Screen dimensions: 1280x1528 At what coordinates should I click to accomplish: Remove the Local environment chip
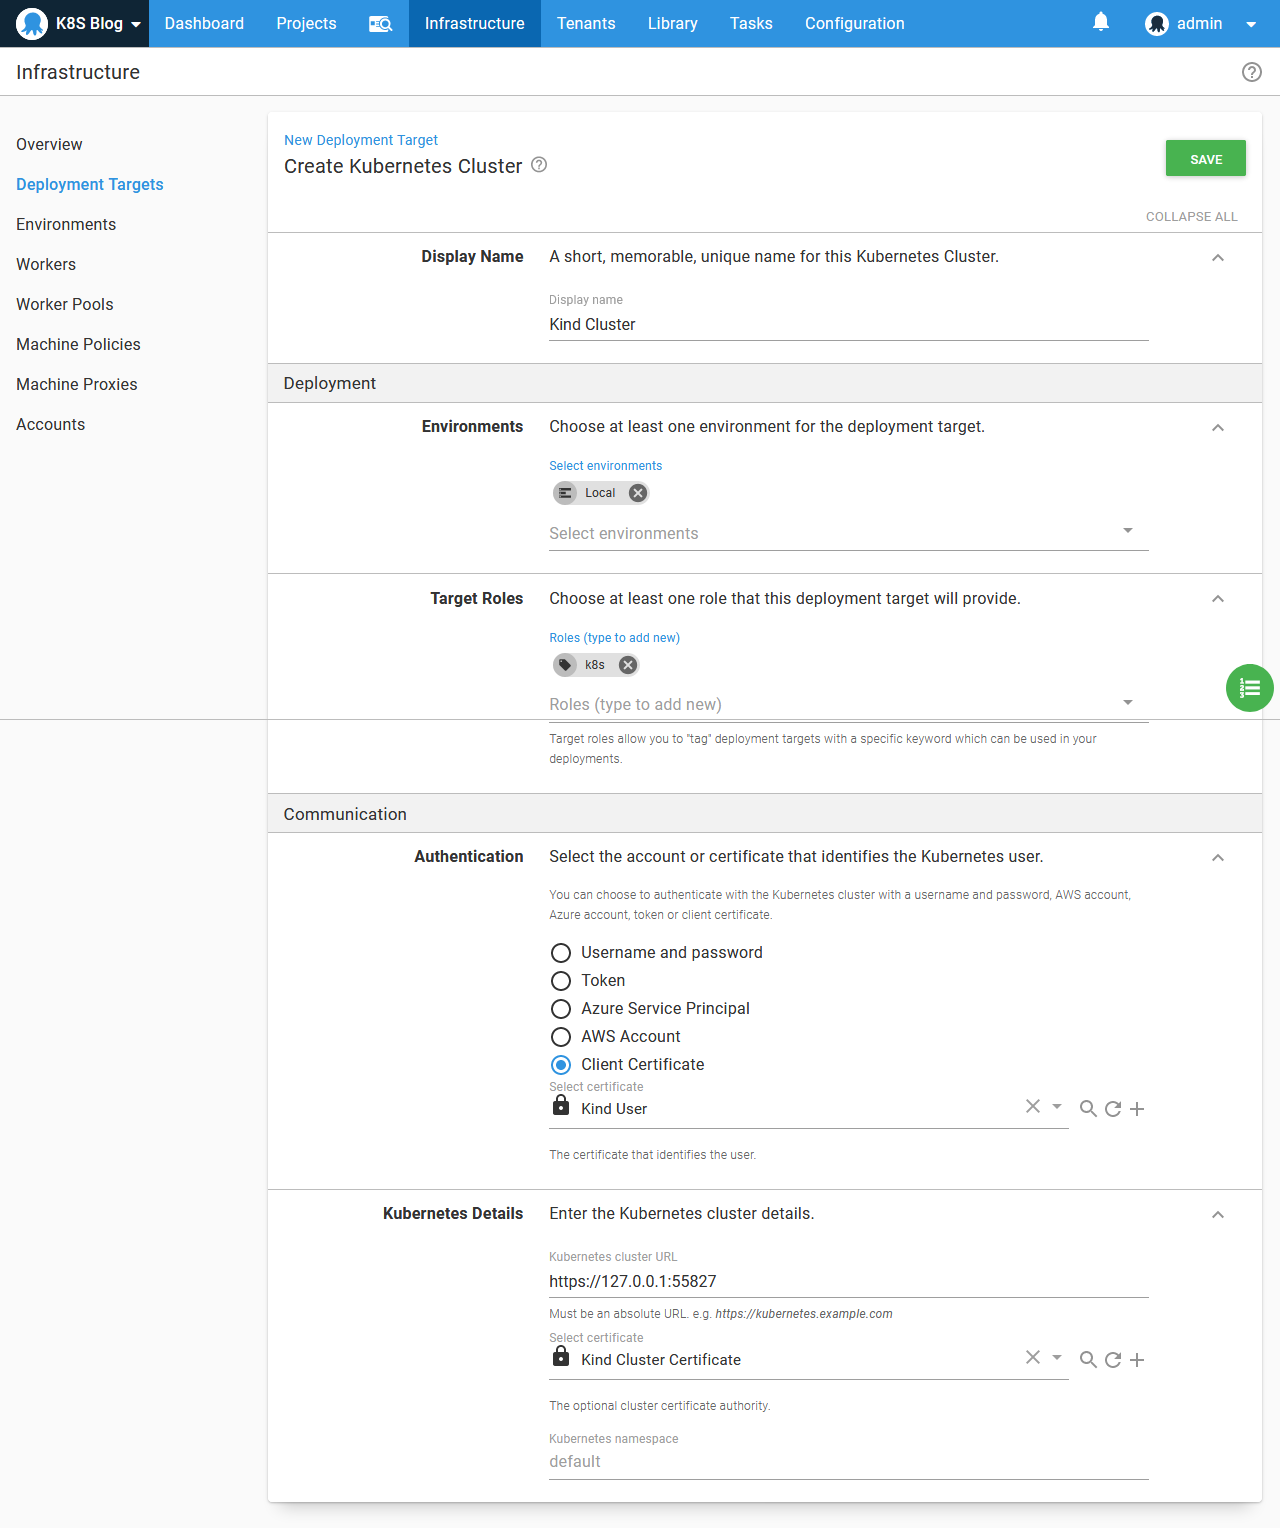click(x=637, y=493)
